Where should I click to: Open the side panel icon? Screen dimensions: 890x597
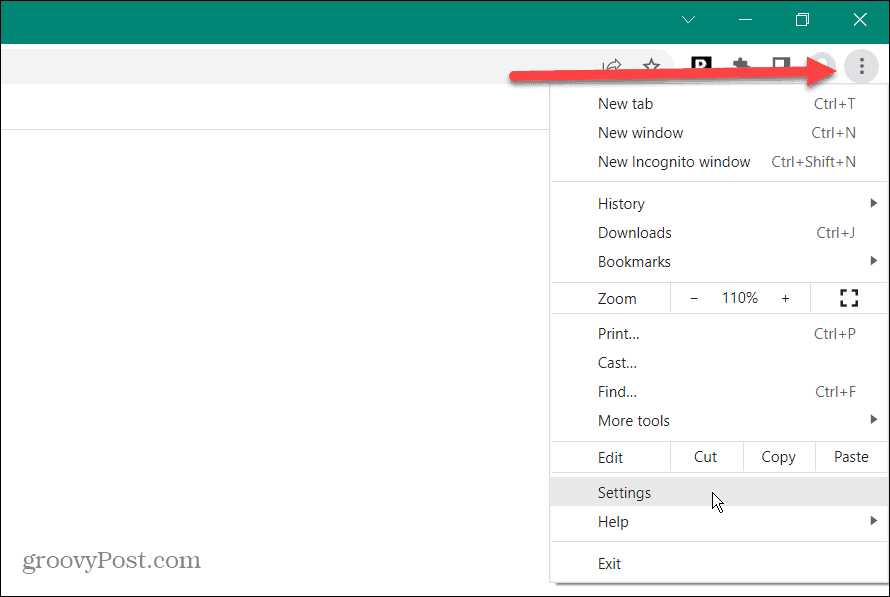pyautogui.click(x=782, y=64)
